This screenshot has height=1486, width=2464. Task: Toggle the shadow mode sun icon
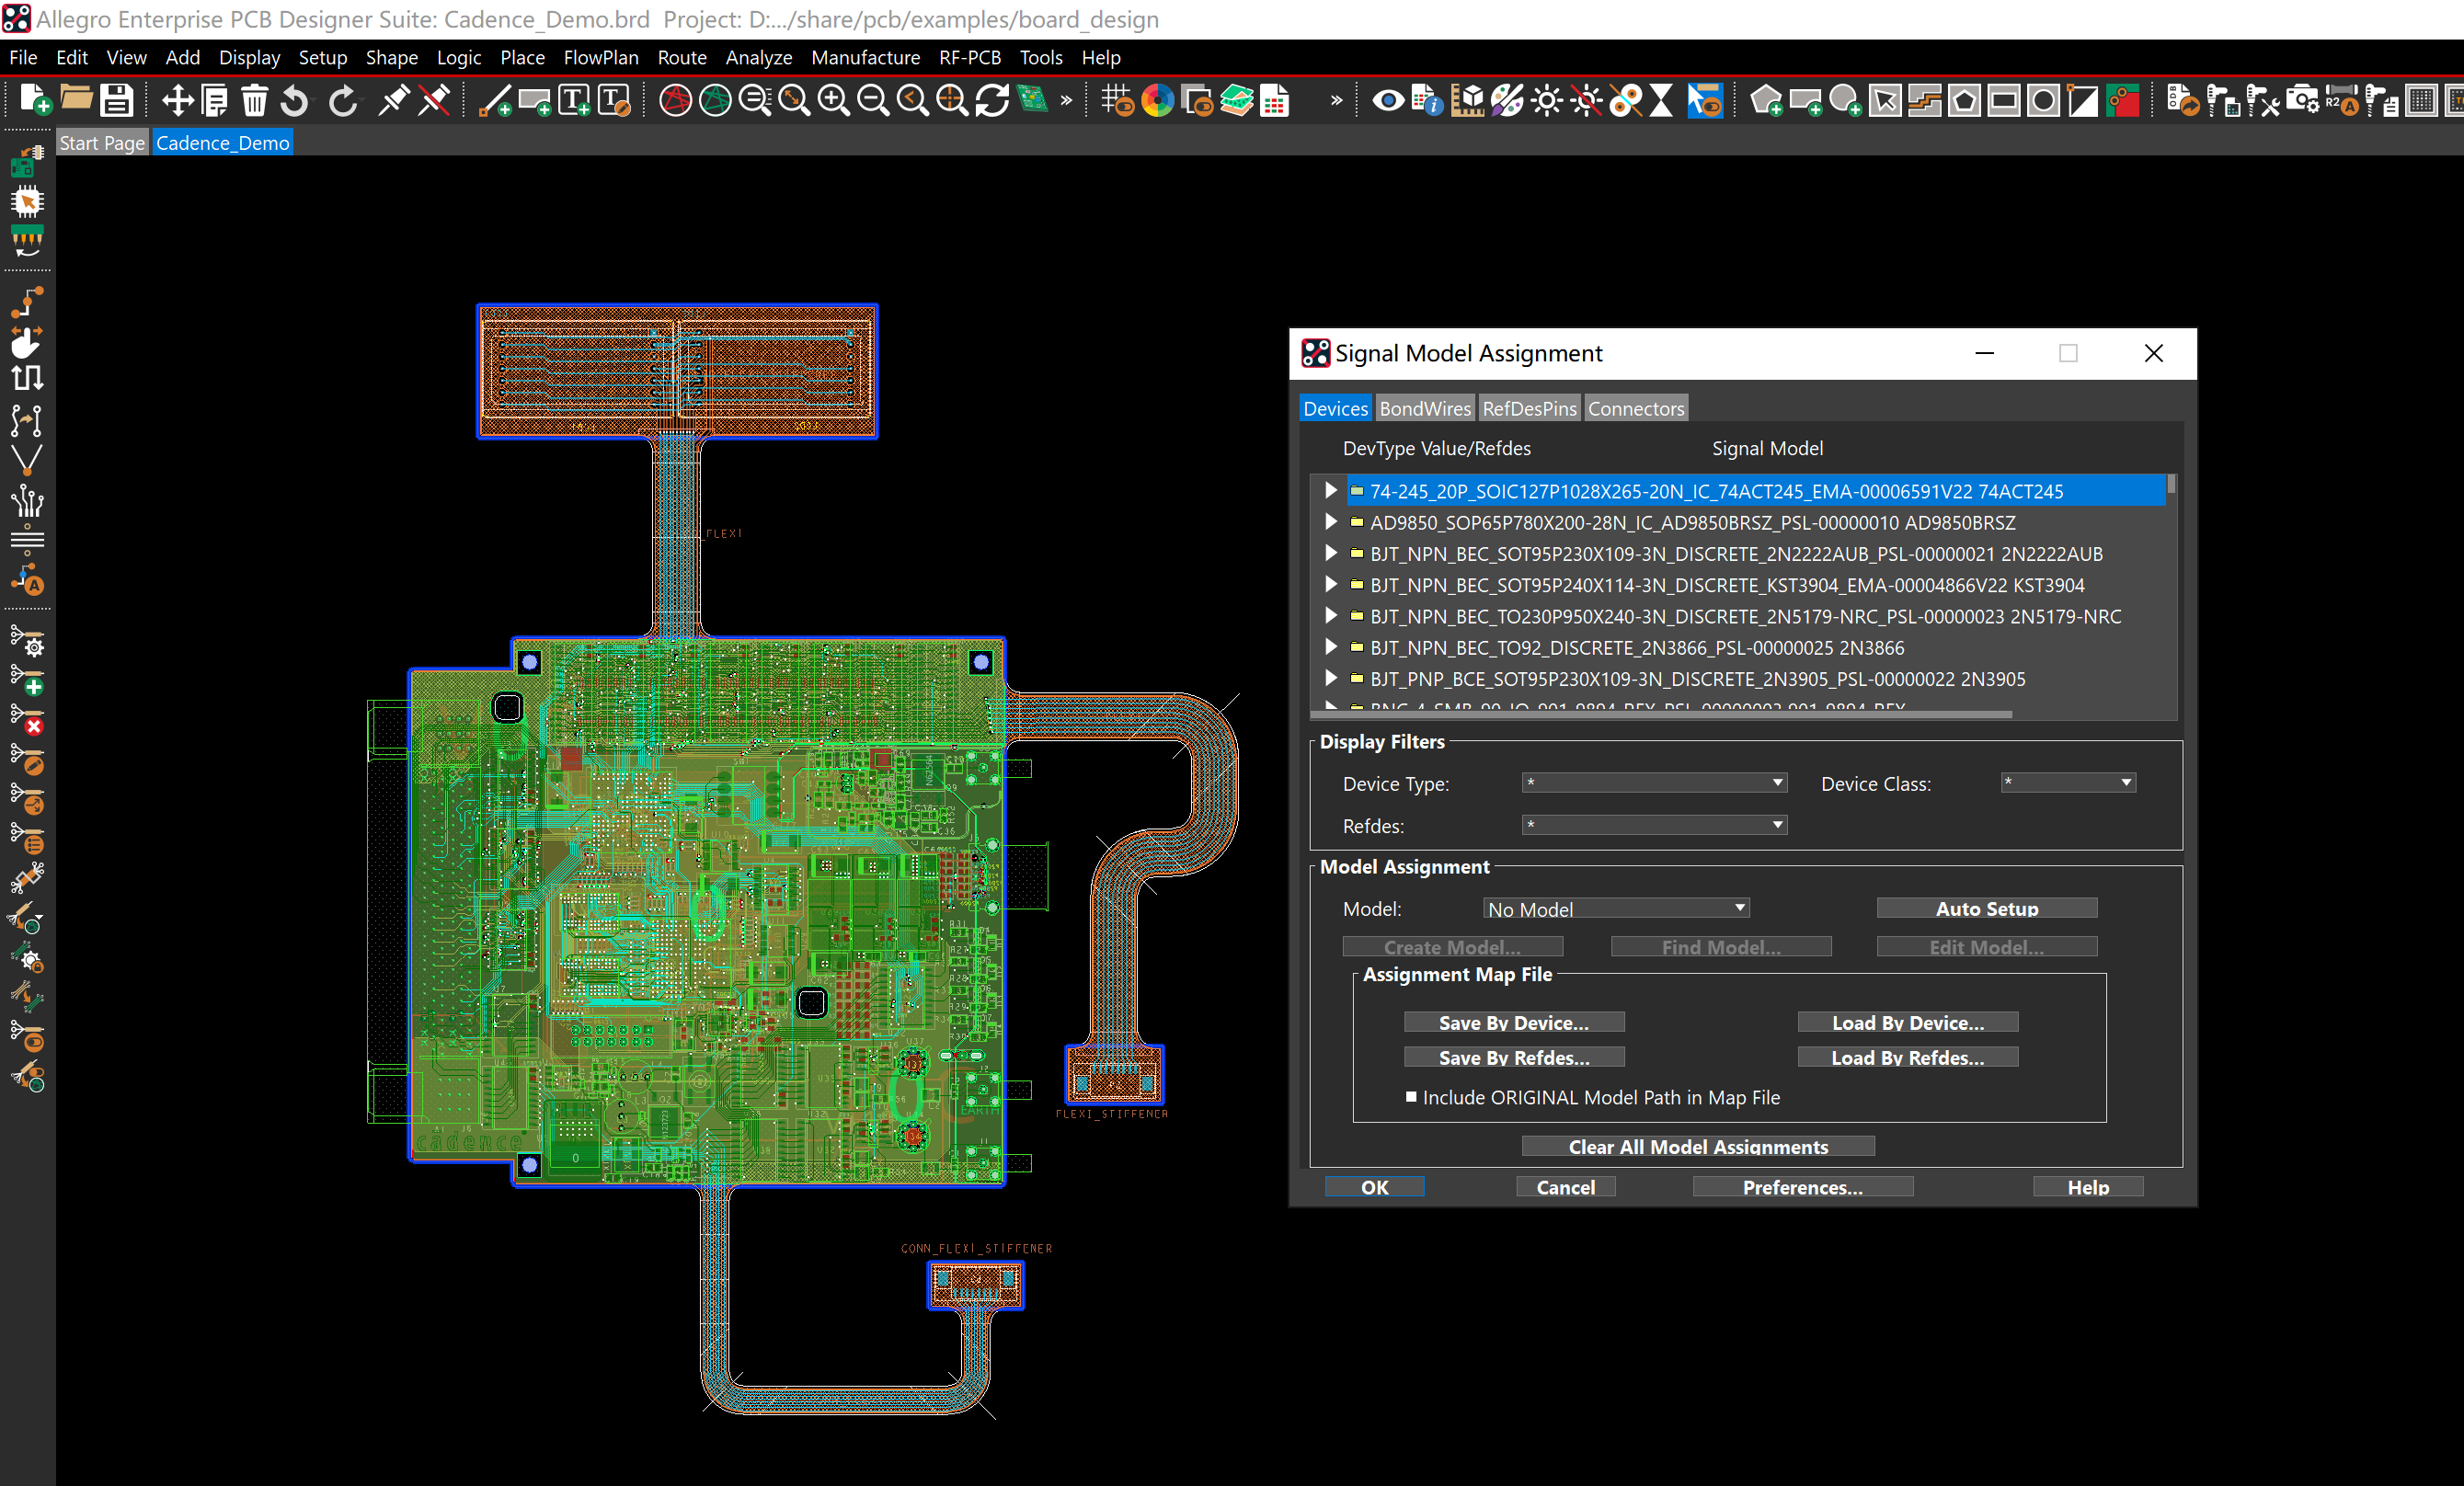tap(1547, 100)
